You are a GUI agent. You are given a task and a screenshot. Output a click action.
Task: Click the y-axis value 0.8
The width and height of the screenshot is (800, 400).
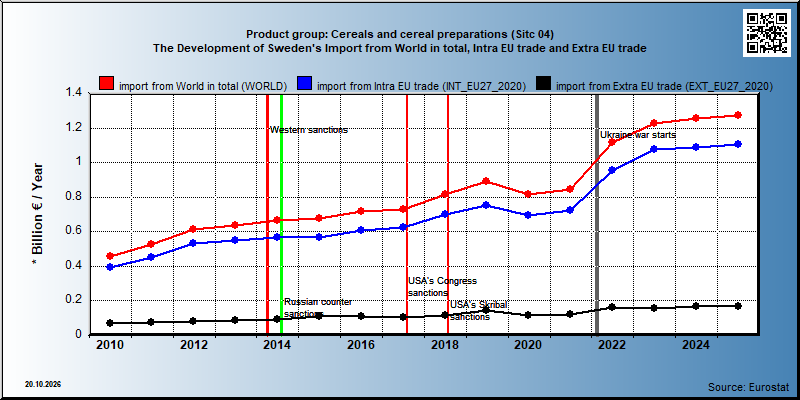(74, 197)
